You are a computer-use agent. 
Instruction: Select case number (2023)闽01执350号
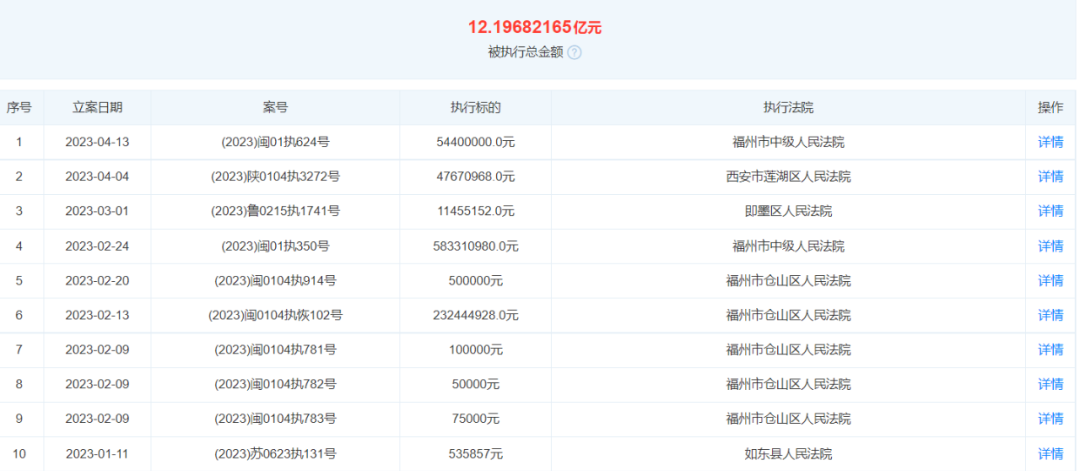coord(275,246)
